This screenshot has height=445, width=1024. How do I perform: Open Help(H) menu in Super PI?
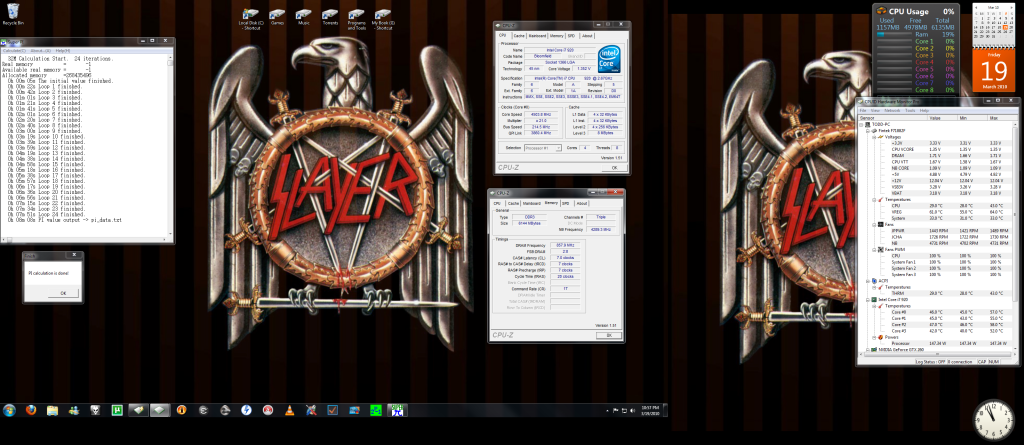[63, 50]
